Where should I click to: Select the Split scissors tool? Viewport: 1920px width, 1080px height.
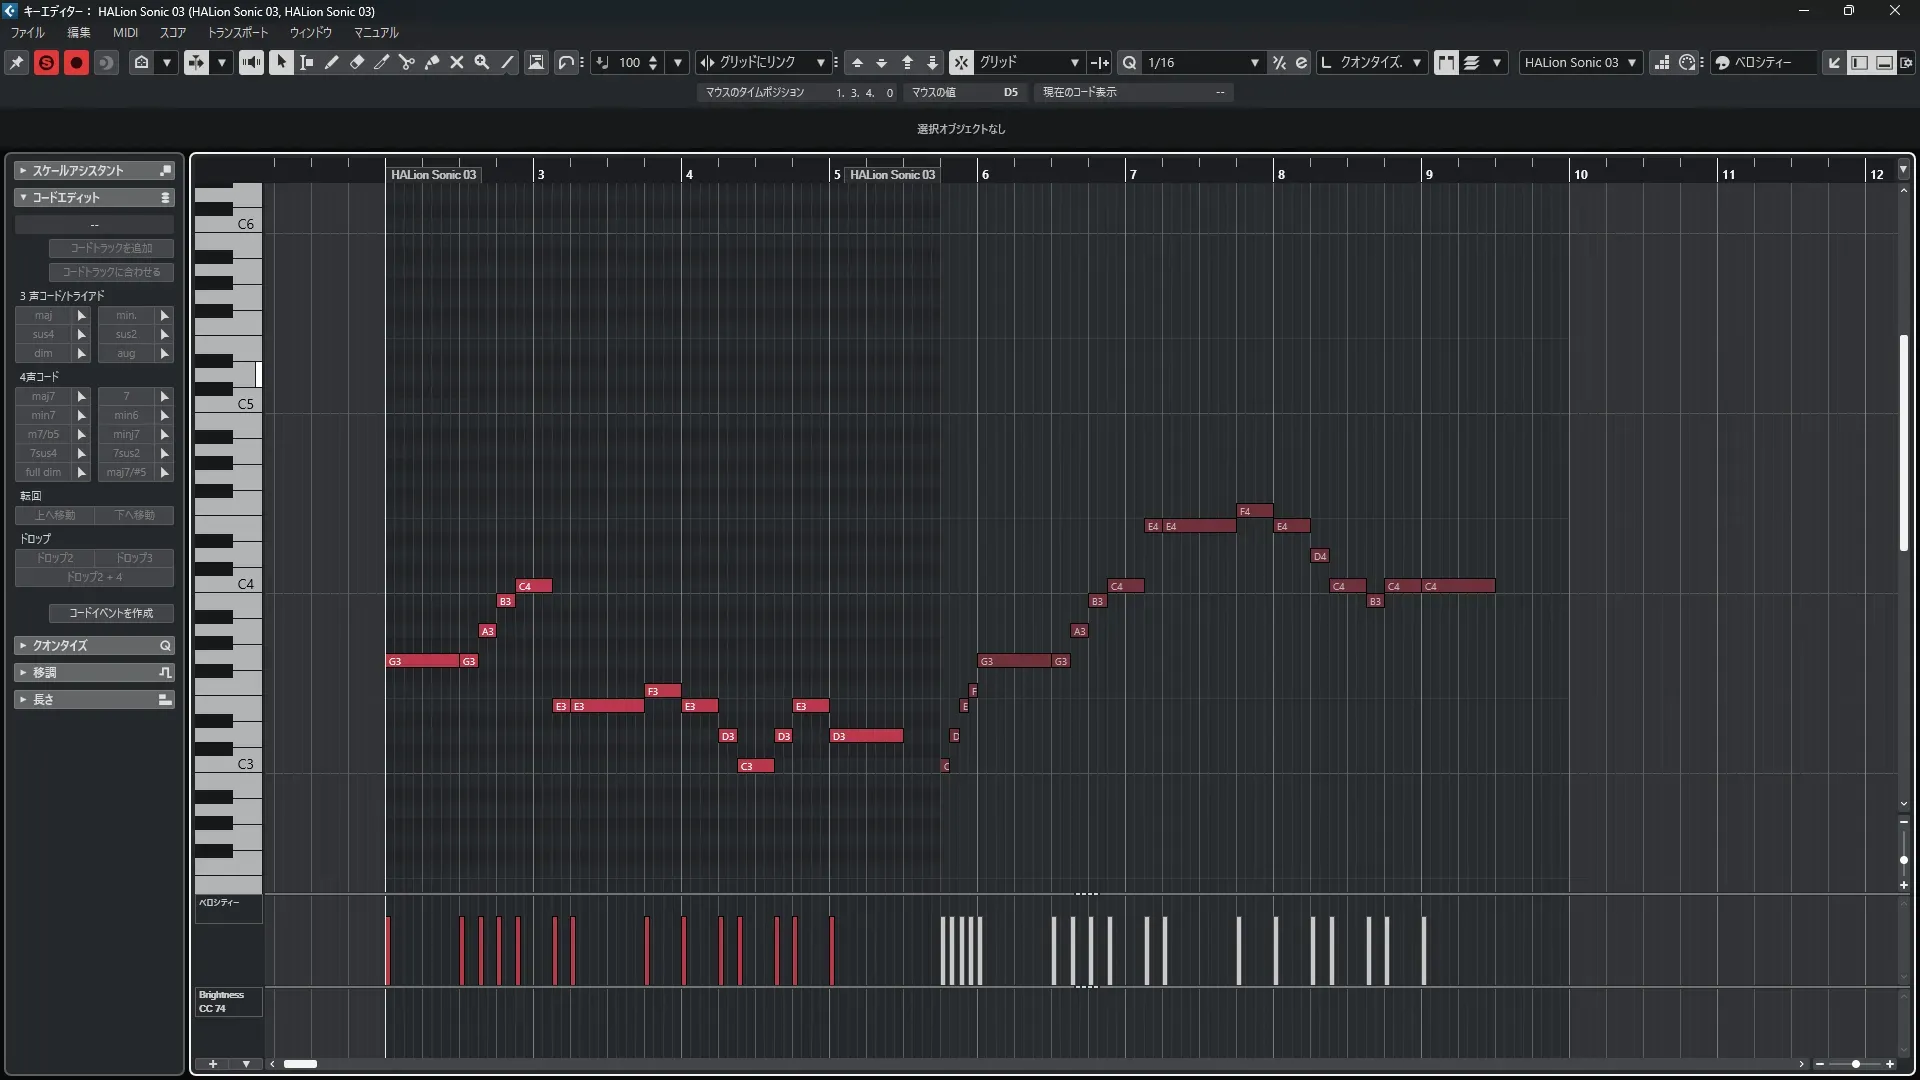coord(406,62)
